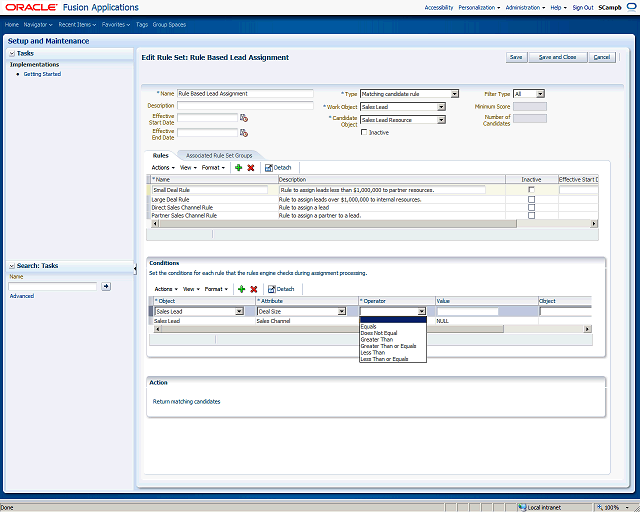Choose Does Not Equal operator

(x=393, y=333)
